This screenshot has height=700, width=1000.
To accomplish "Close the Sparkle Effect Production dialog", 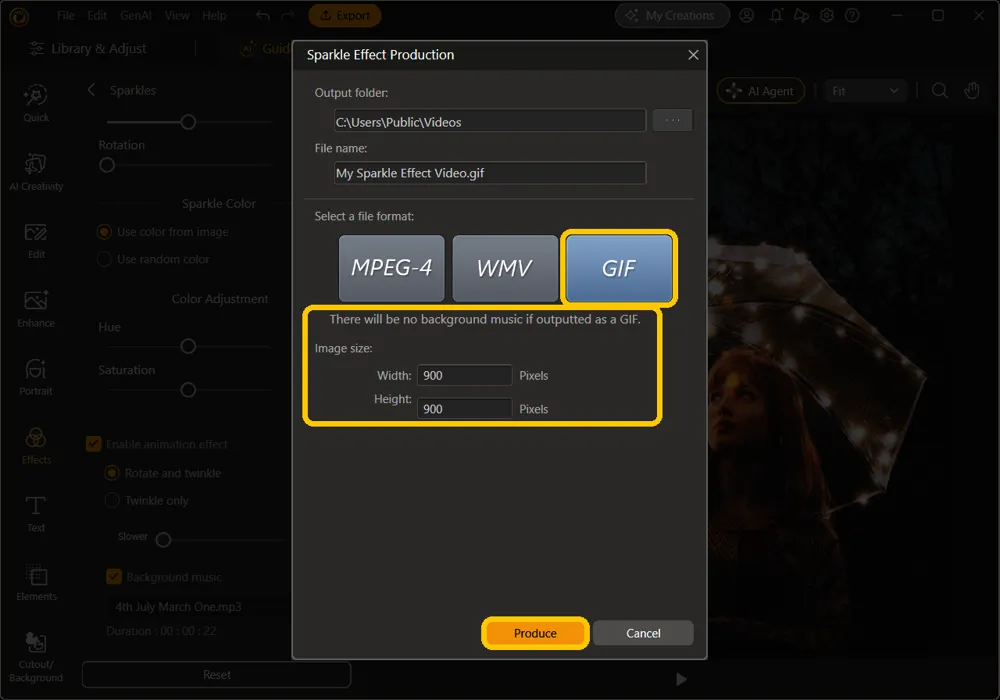I will click(693, 55).
